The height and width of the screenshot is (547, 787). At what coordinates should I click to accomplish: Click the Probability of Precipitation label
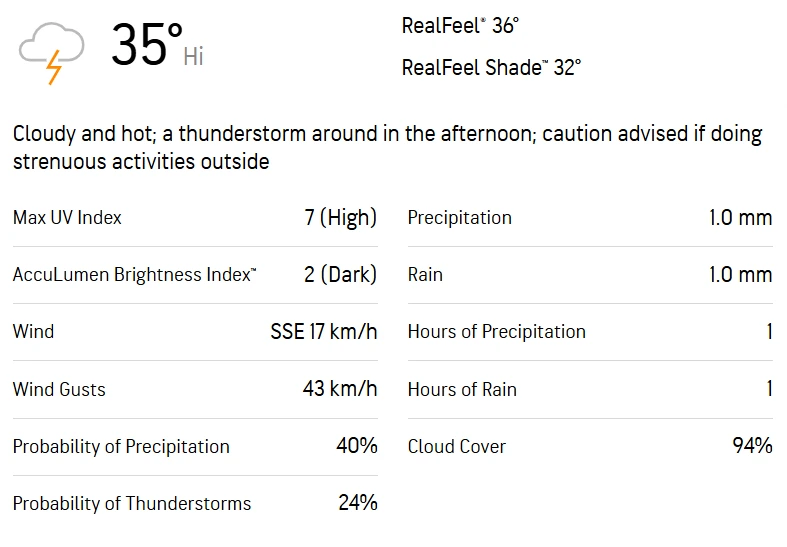(121, 446)
